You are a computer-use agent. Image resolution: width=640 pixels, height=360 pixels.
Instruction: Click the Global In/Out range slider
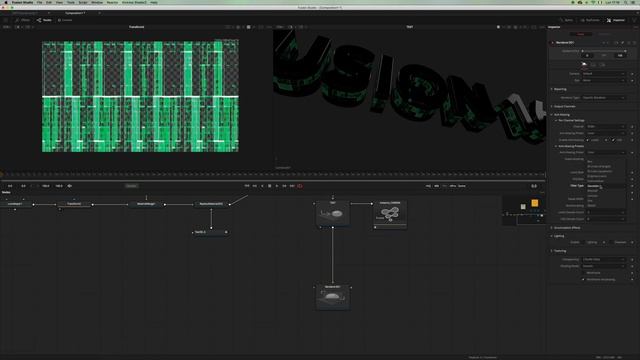tap(604, 51)
